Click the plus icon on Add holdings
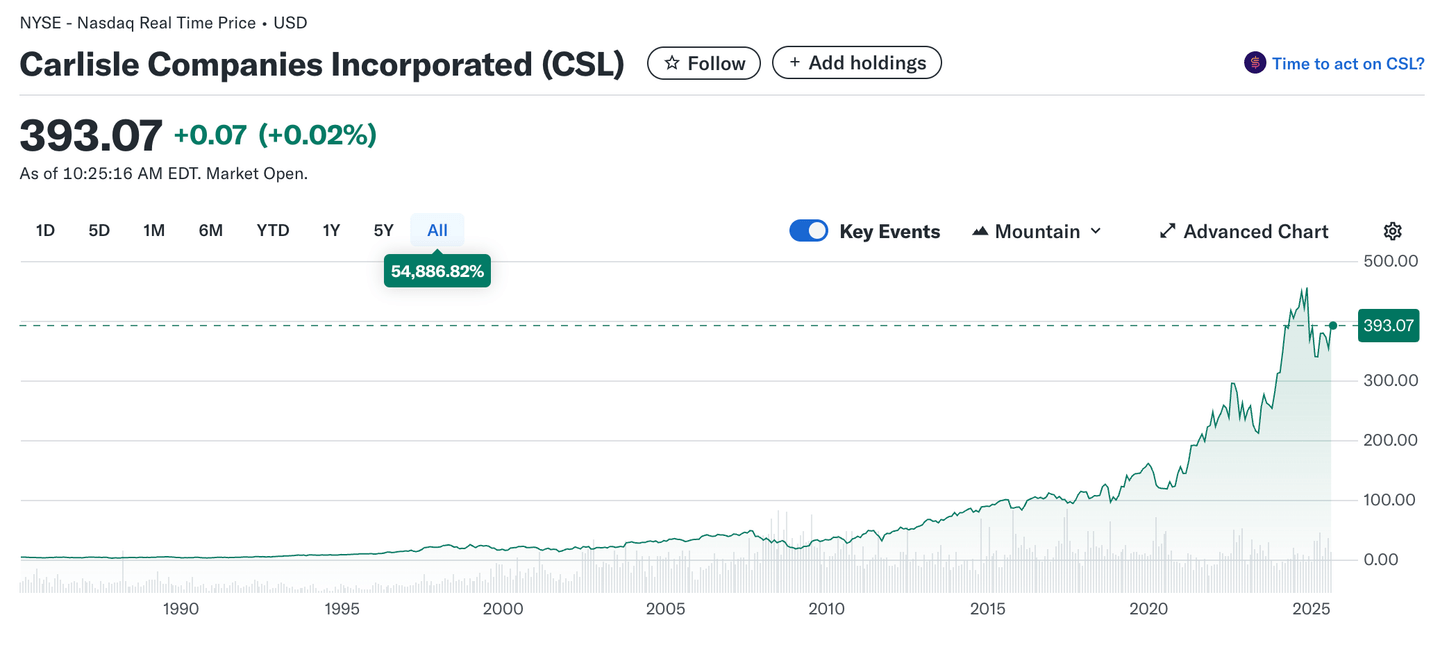This screenshot has height=647, width=1440. click(795, 63)
